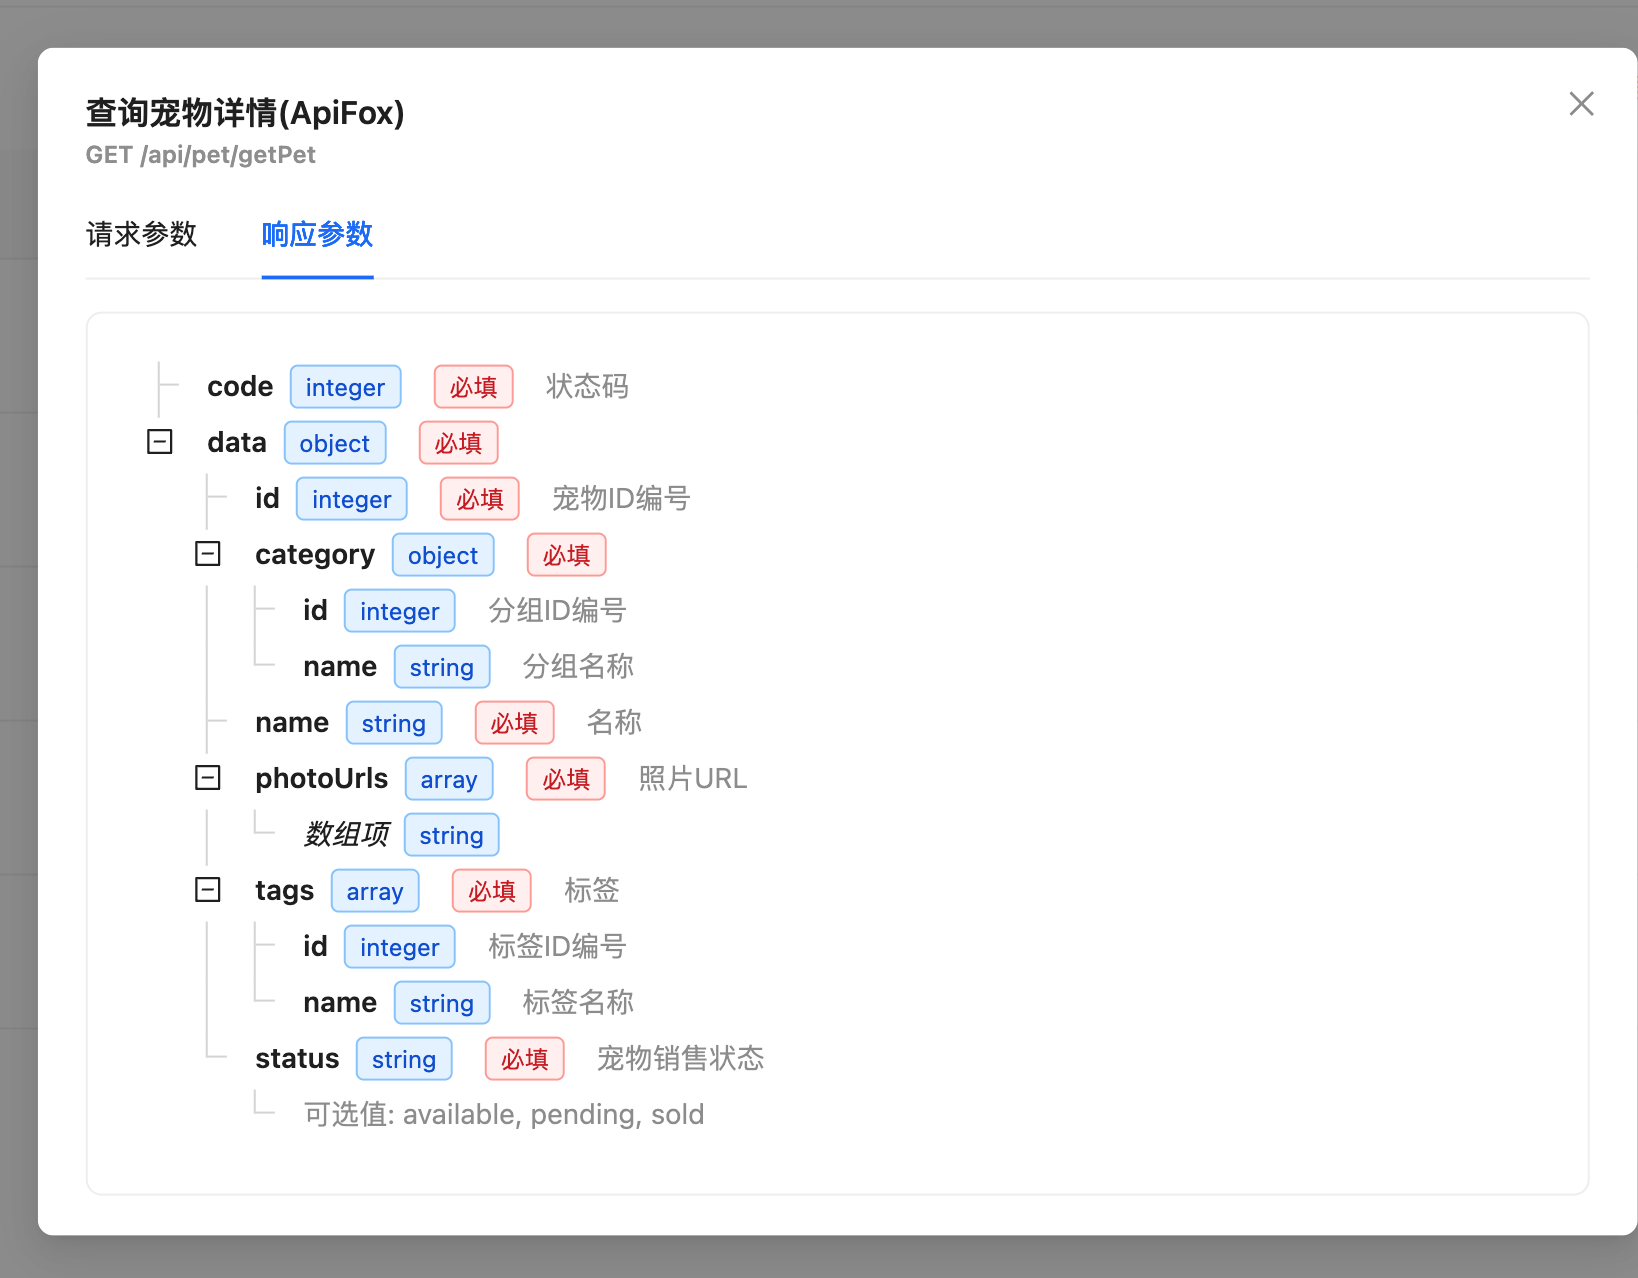Click the object type tag beside data
Viewport: 1638px width, 1278px height.
[335, 443]
